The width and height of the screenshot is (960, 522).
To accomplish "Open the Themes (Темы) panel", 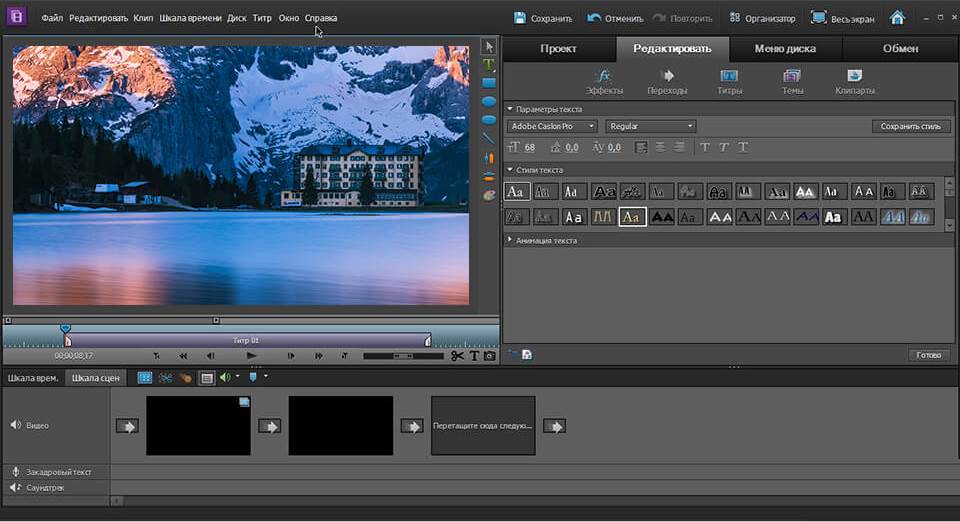I will (x=792, y=82).
